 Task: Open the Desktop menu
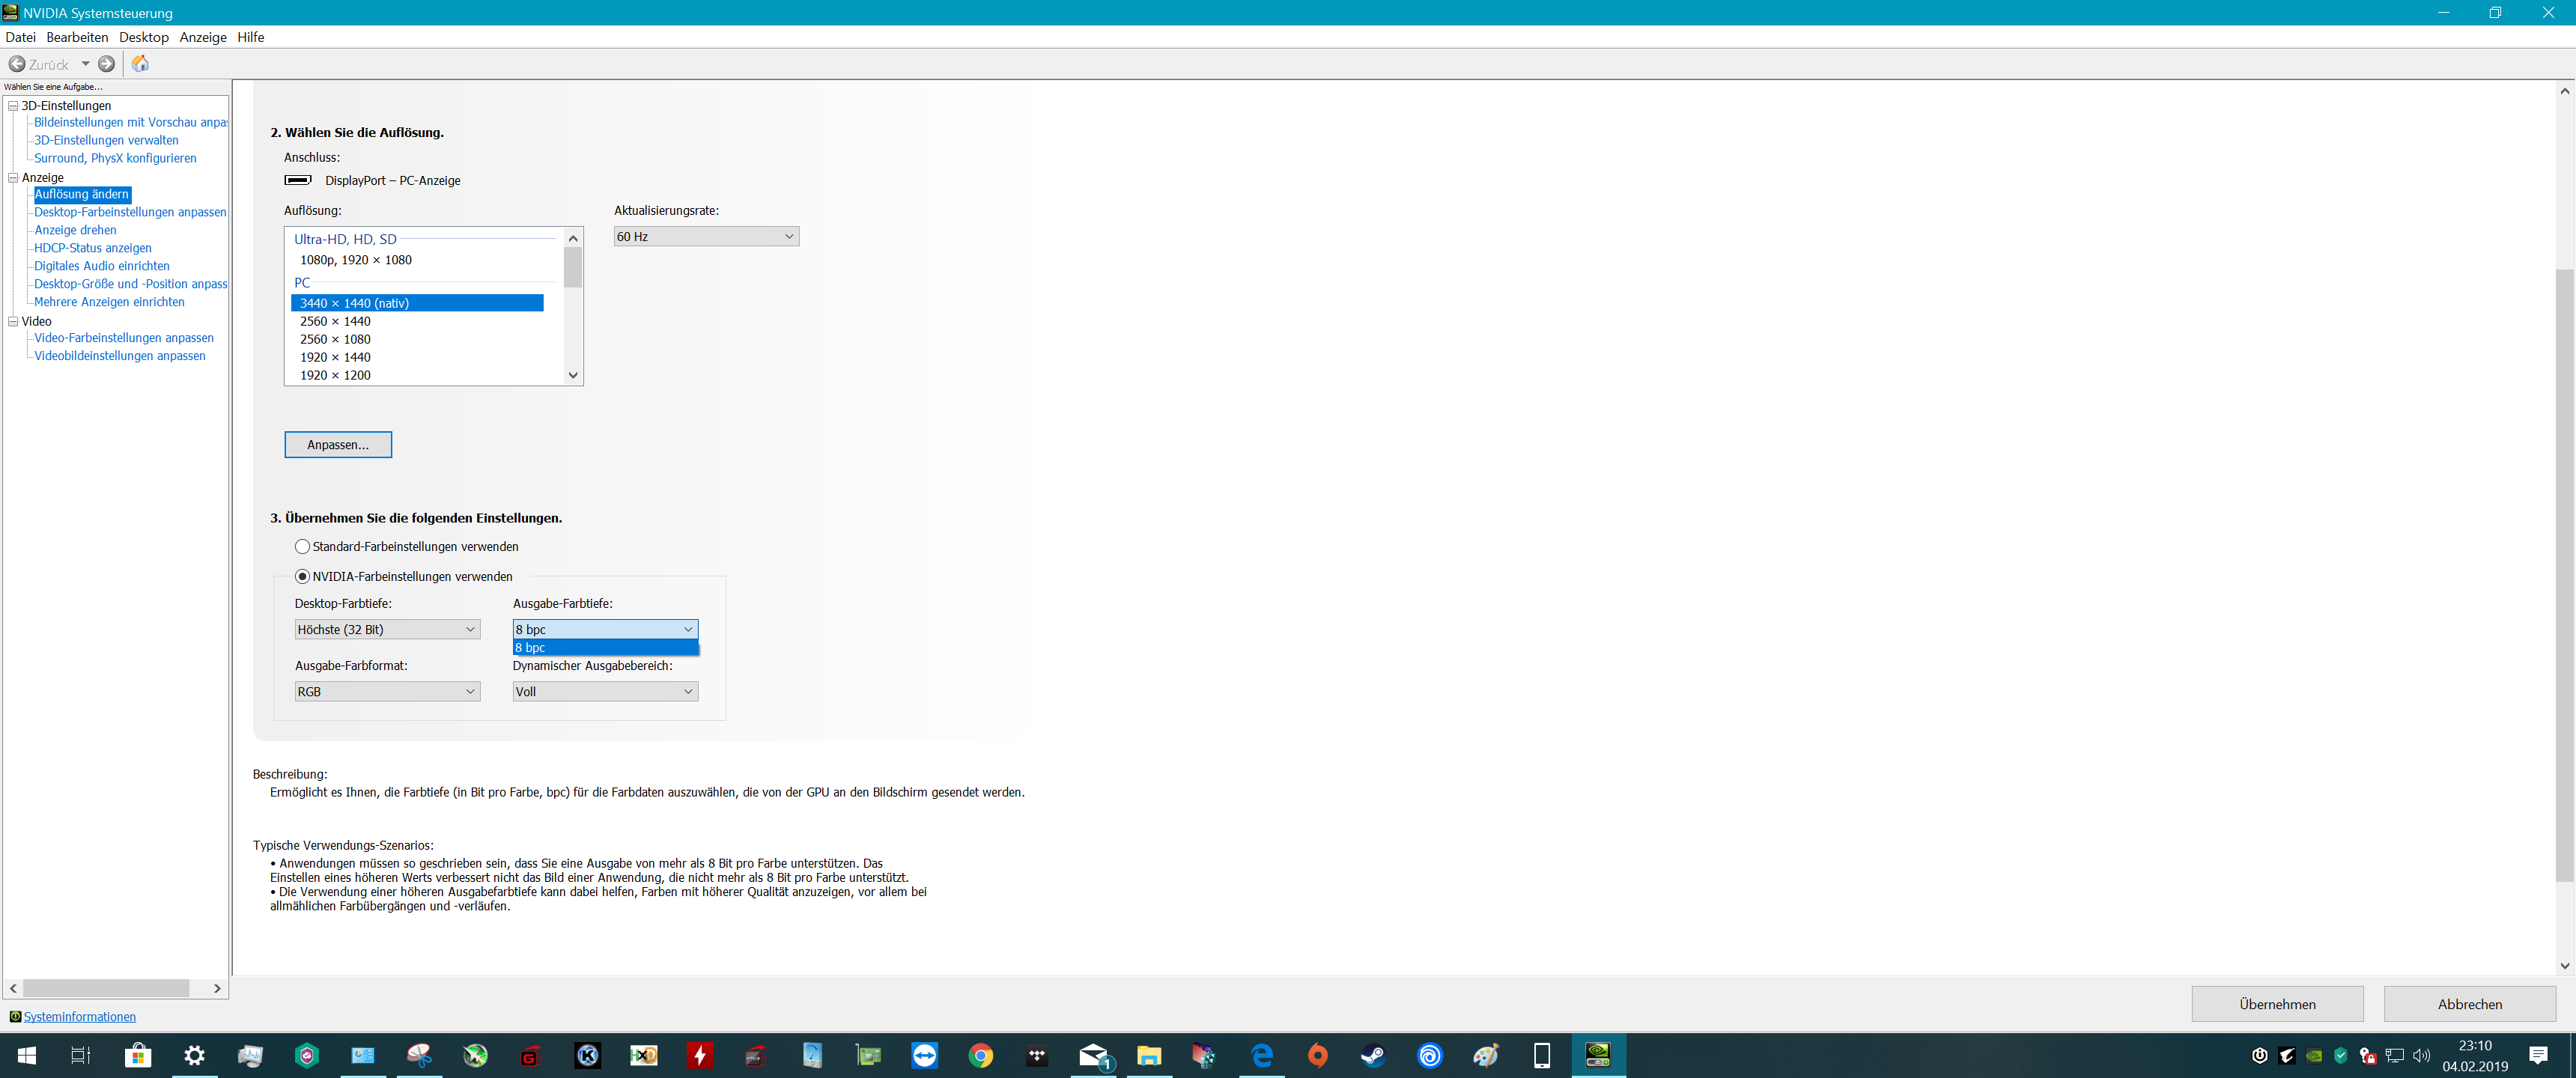point(144,37)
